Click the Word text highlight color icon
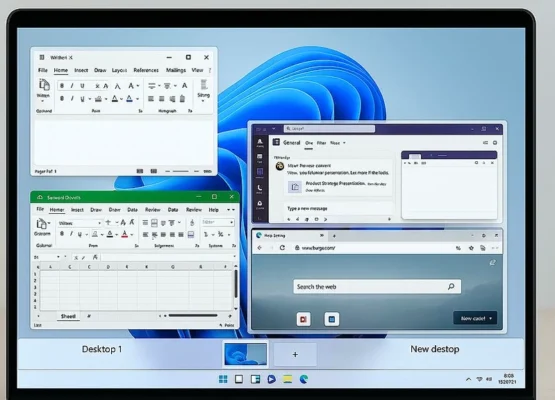The width and height of the screenshot is (555, 400). (x=98, y=99)
